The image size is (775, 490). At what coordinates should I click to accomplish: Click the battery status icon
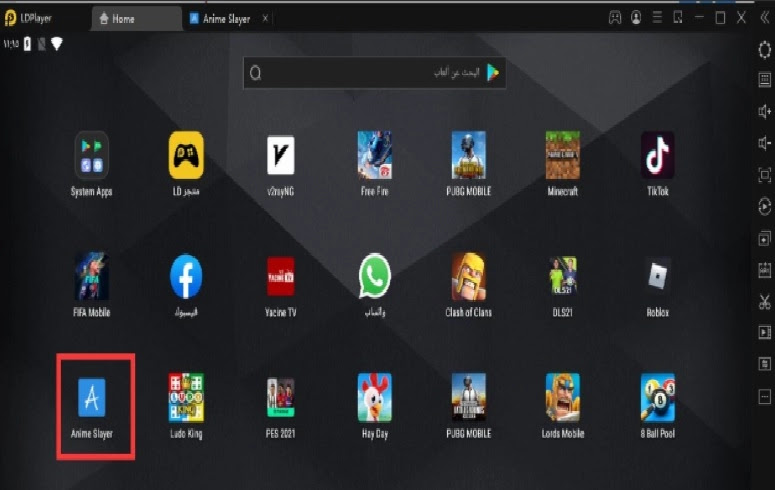[27, 44]
